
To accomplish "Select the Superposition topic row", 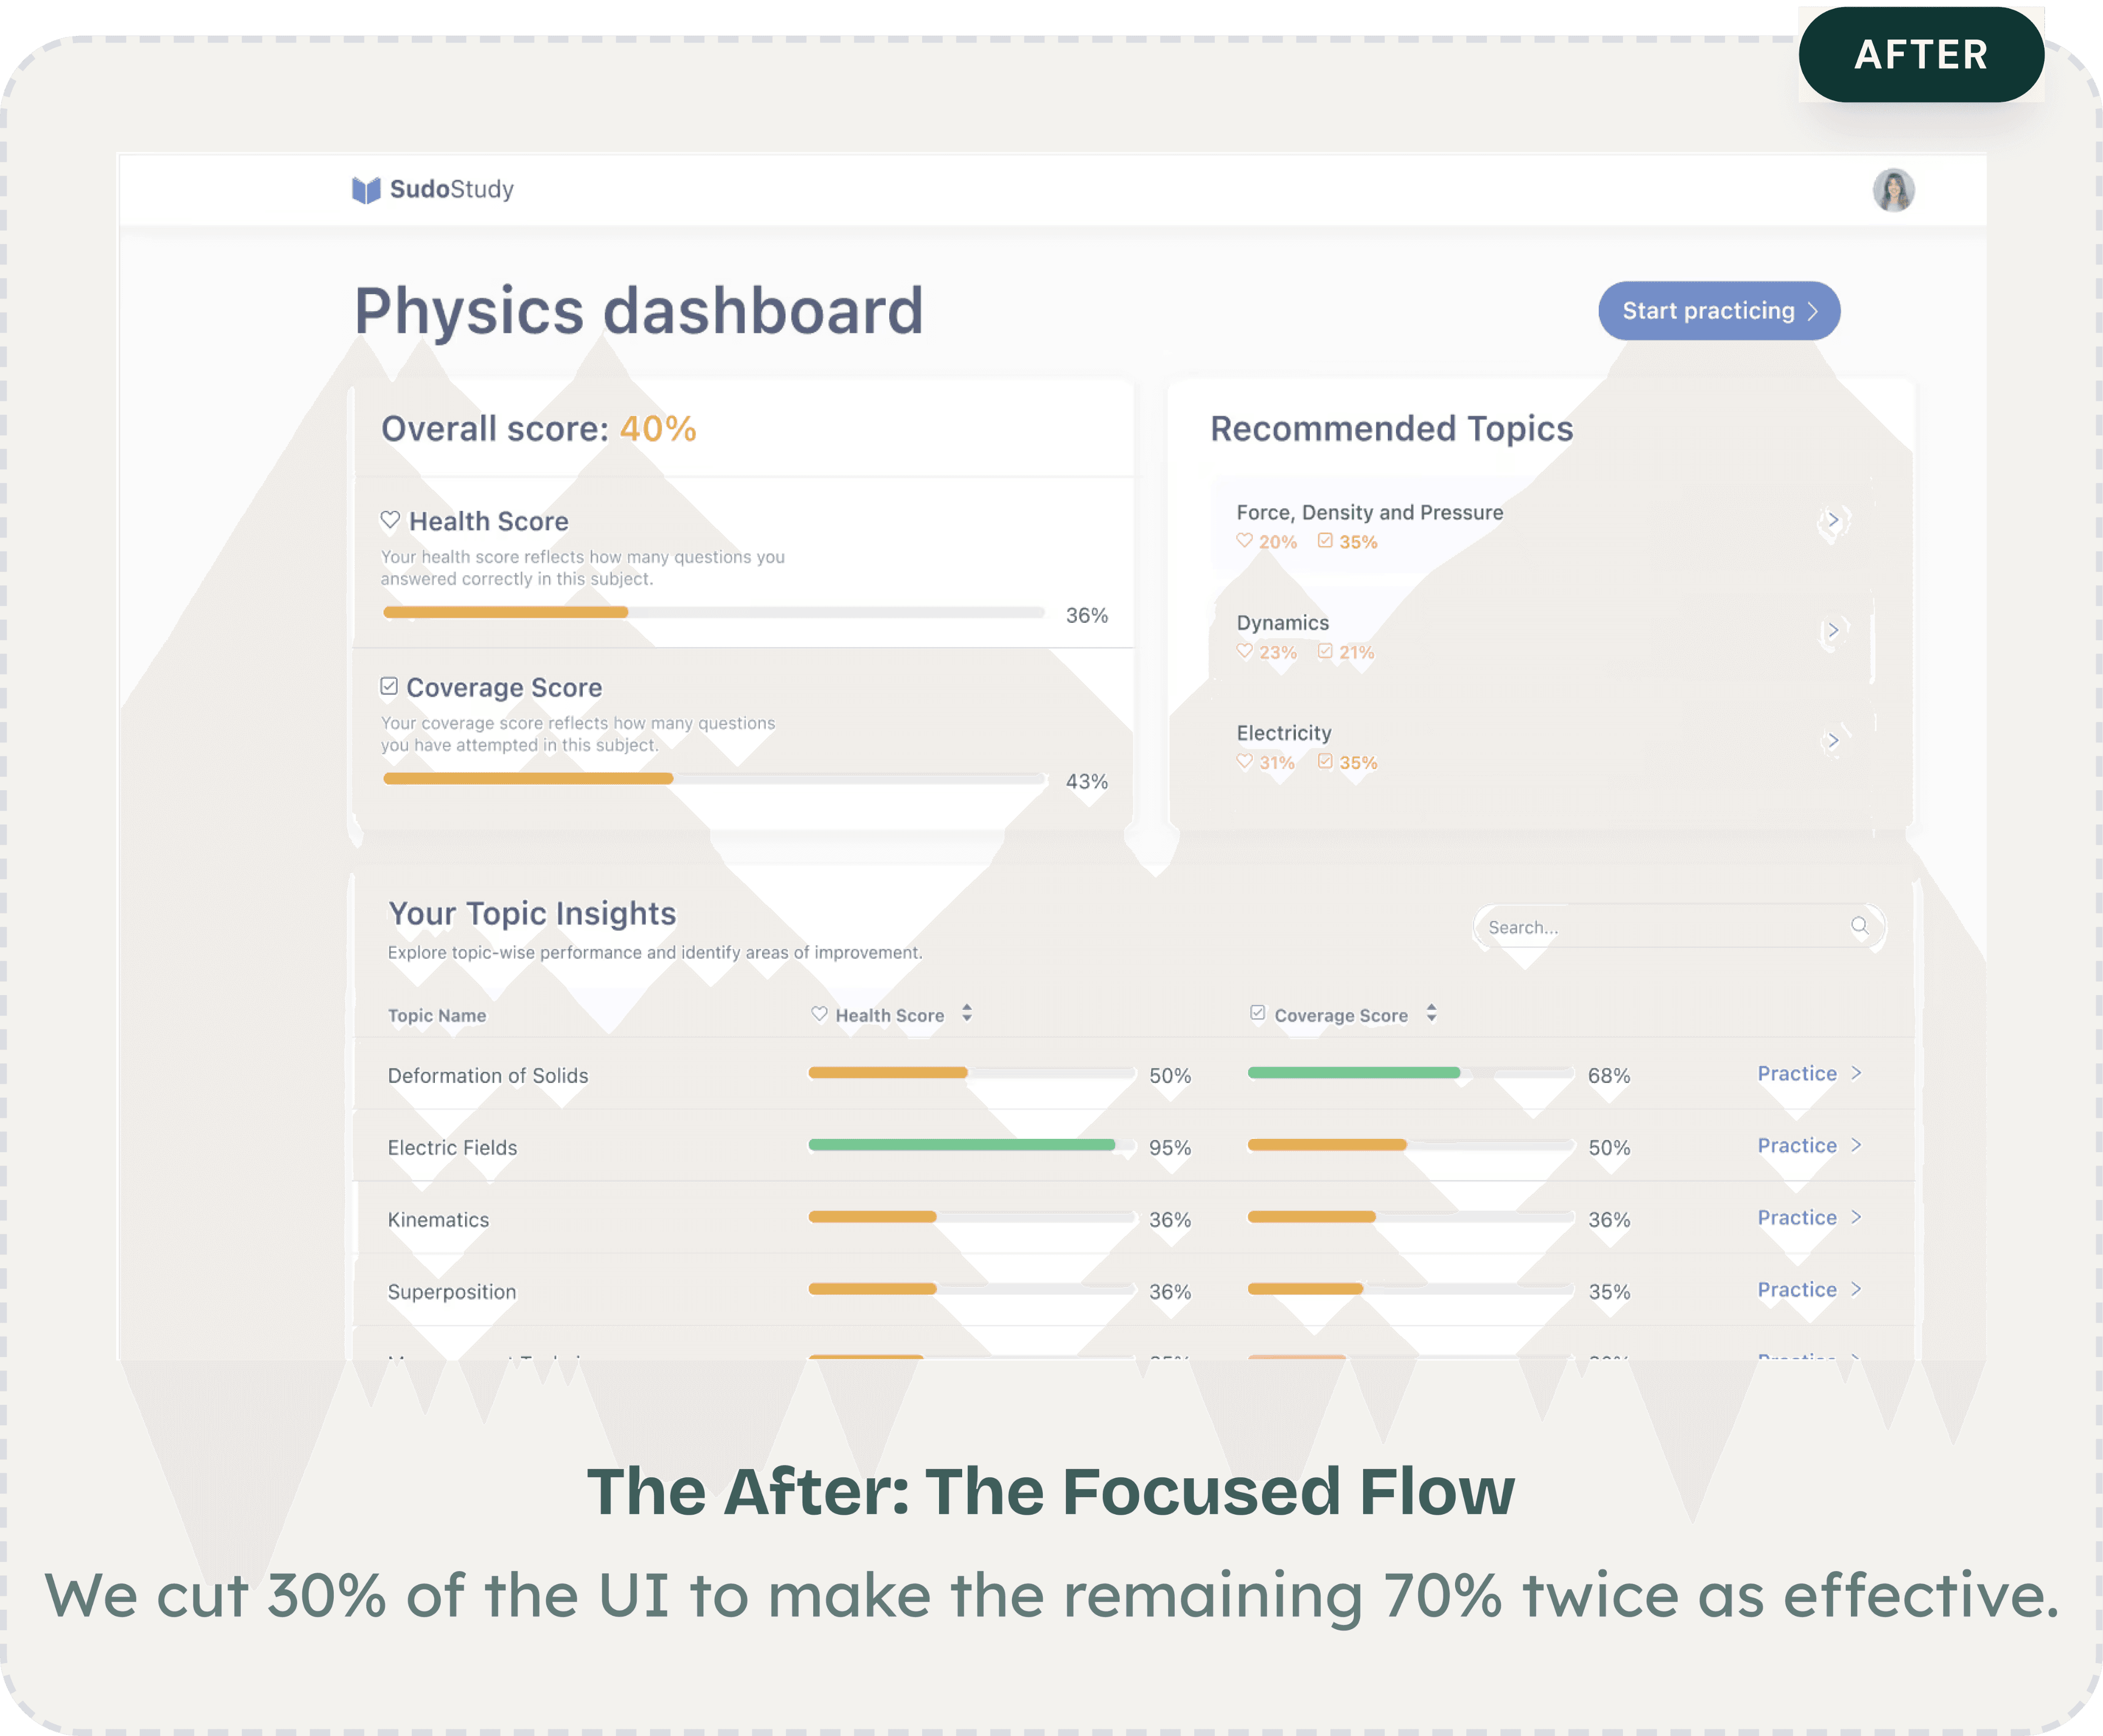I will tap(452, 1291).
